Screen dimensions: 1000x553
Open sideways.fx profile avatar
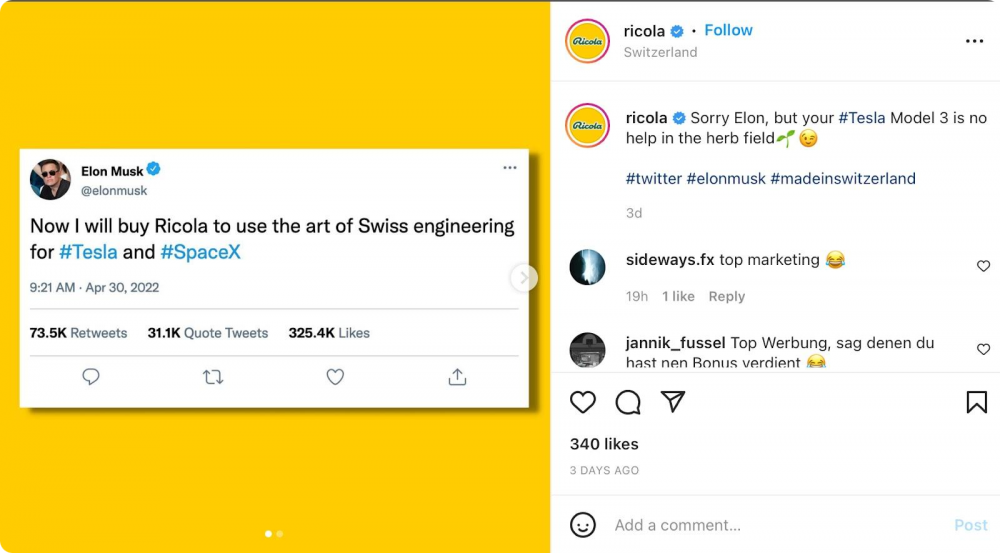(587, 267)
